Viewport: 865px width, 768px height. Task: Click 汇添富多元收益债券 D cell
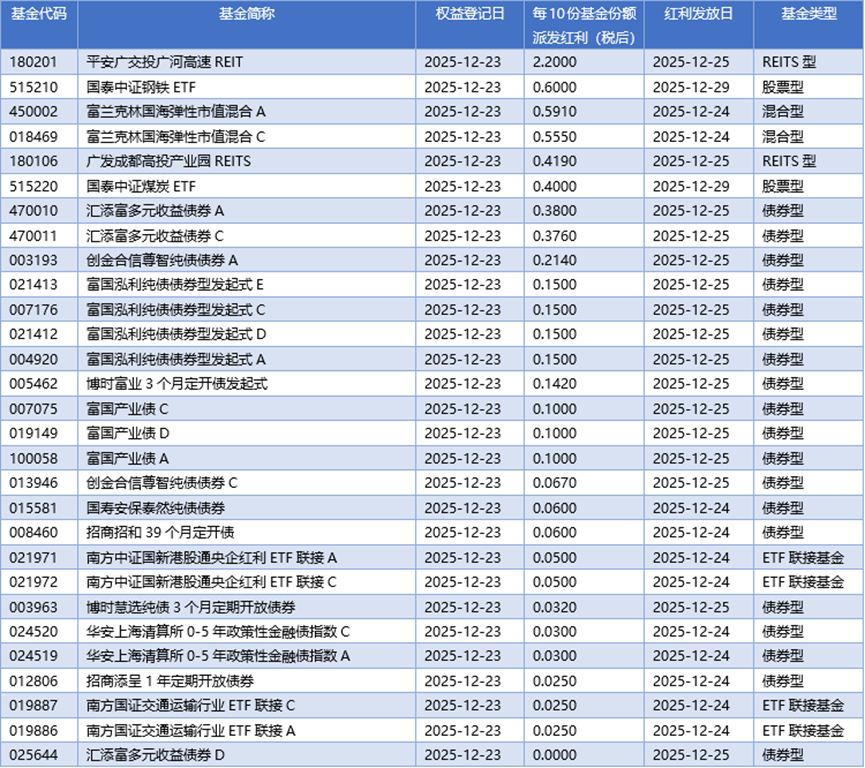coord(156,756)
